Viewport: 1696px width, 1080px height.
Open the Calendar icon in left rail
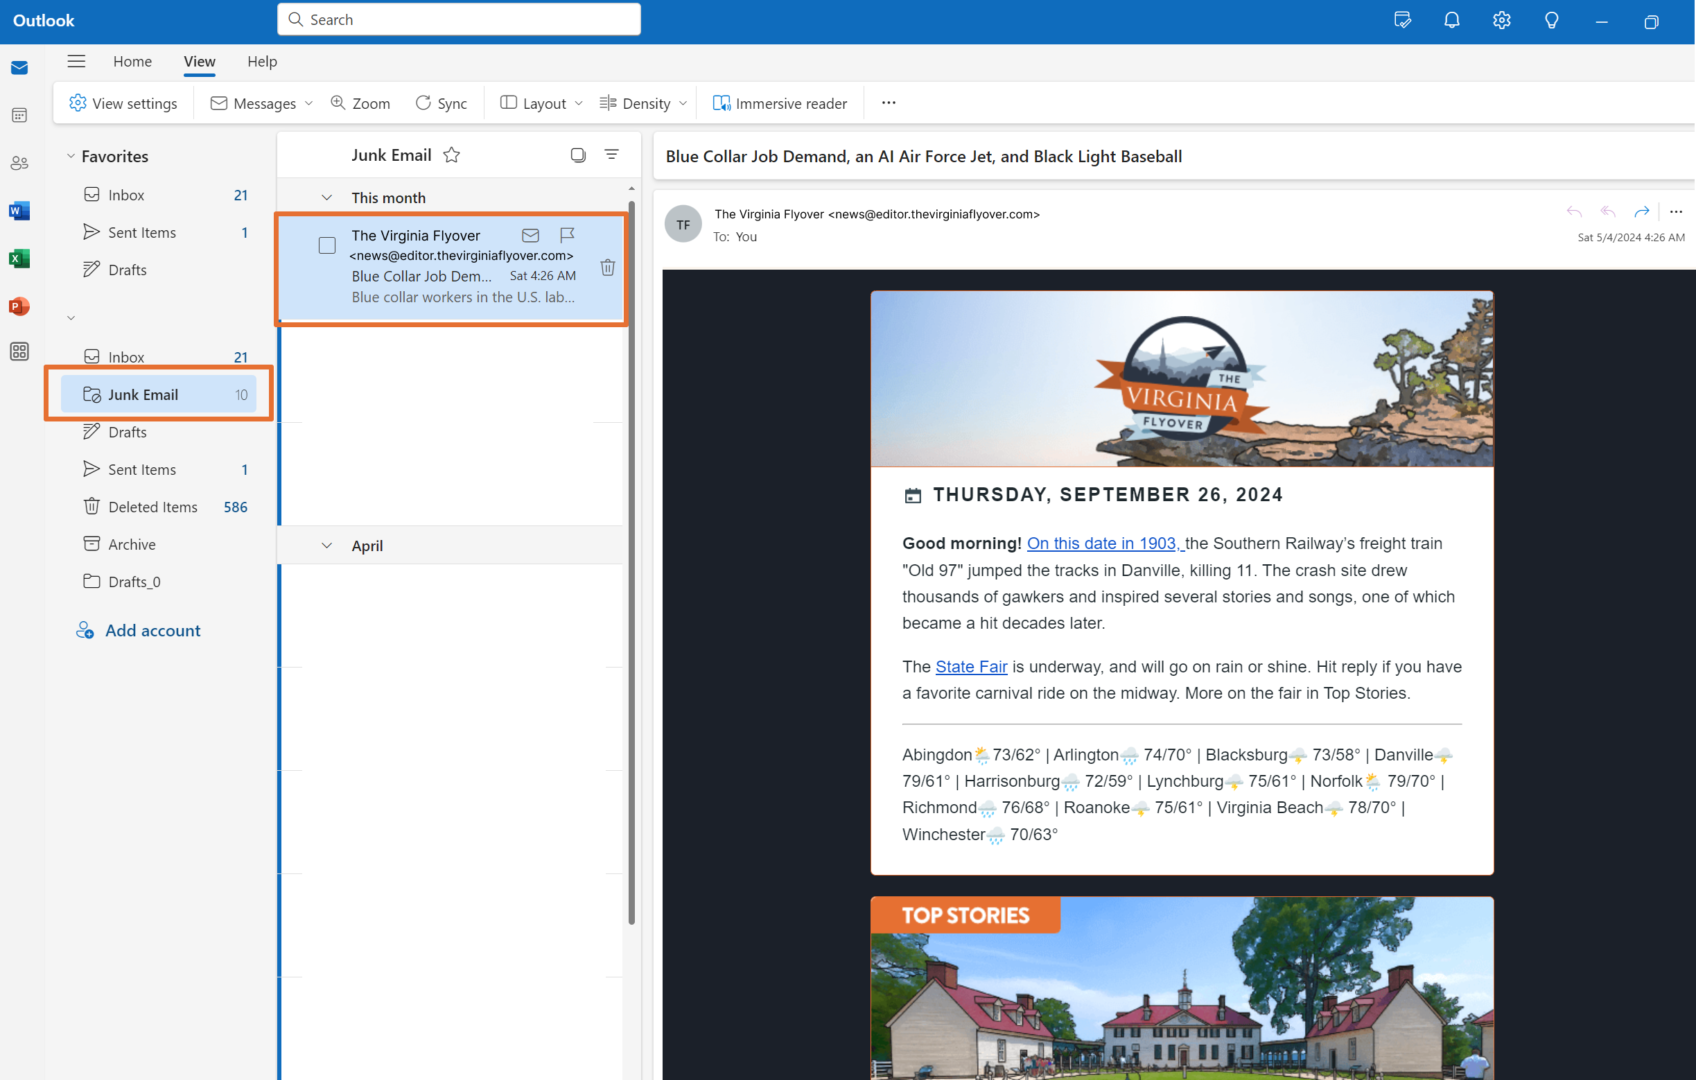click(x=19, y=115)
